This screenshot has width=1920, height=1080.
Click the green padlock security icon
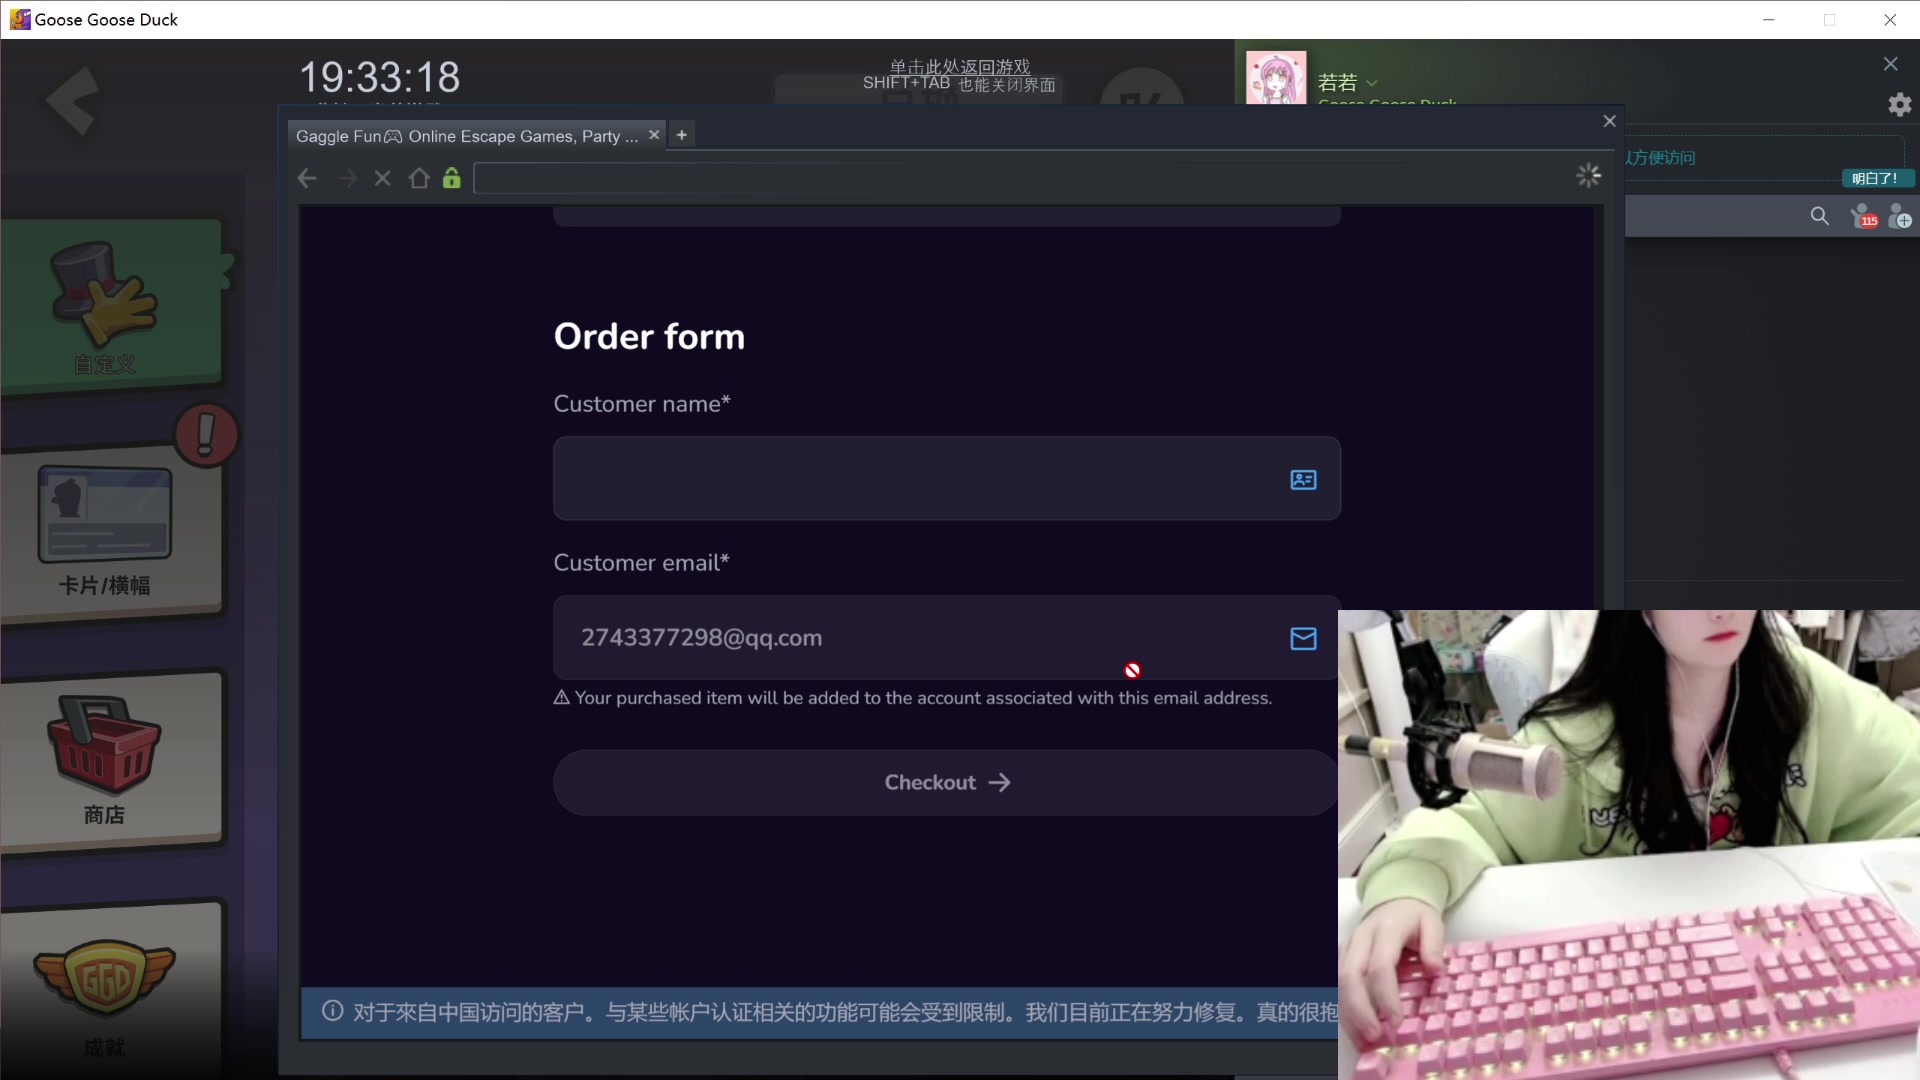point(451,178)
